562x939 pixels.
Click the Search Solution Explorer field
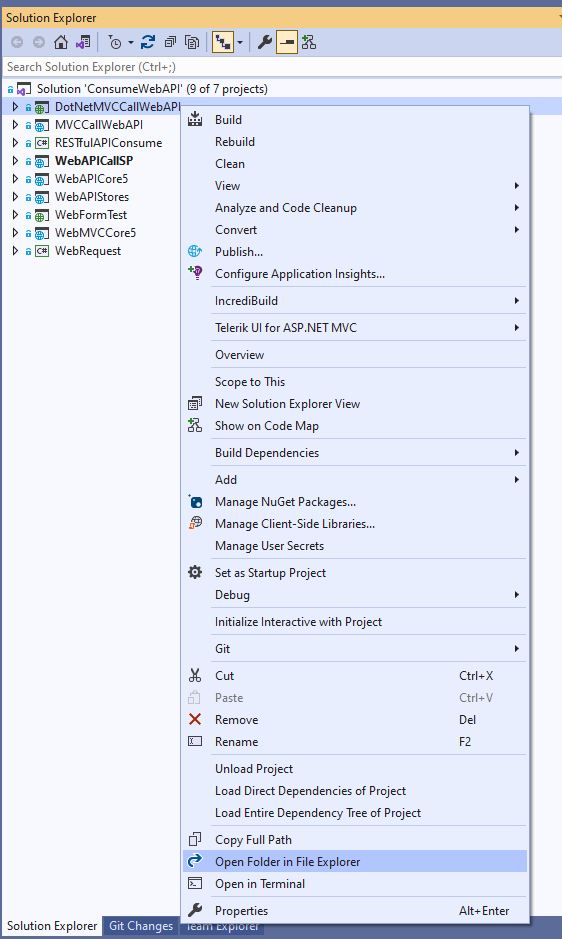tap(281, 67)
